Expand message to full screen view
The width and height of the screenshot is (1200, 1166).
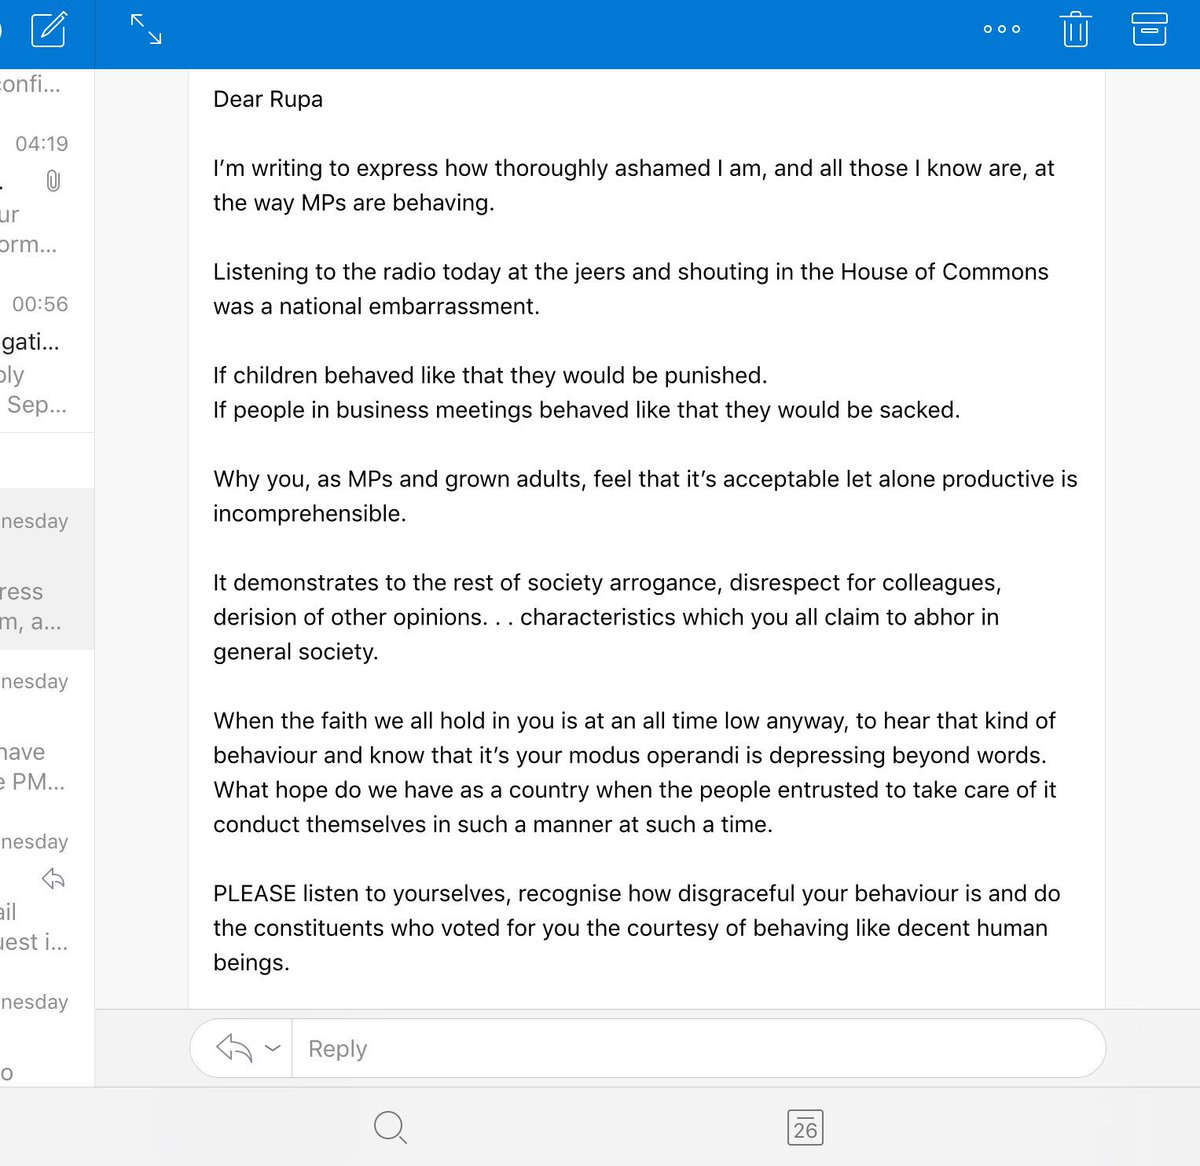pos(146,29)
